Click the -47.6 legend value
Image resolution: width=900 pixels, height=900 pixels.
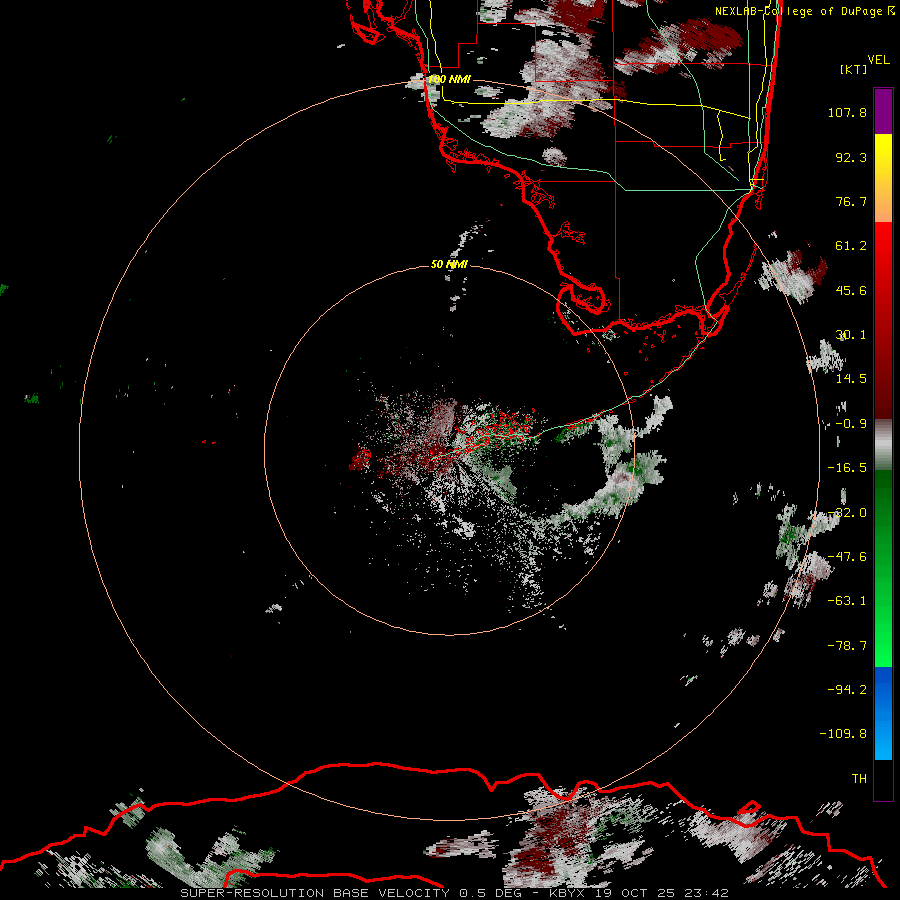[847, 557]
